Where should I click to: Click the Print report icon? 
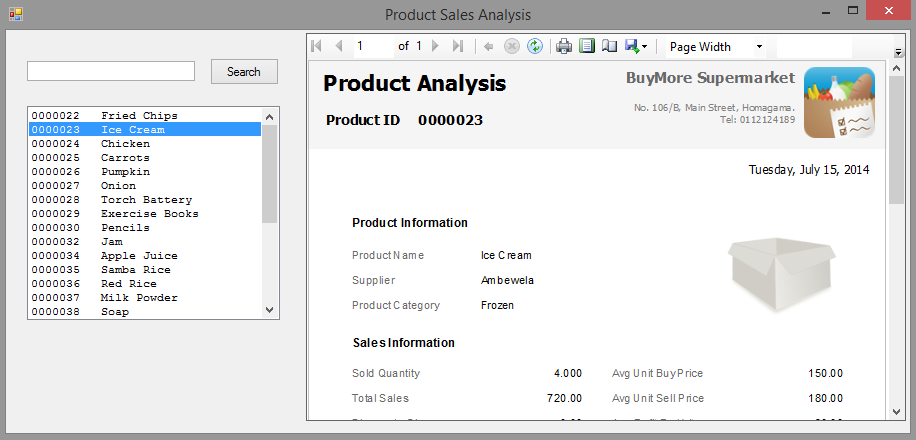[564, 46]
